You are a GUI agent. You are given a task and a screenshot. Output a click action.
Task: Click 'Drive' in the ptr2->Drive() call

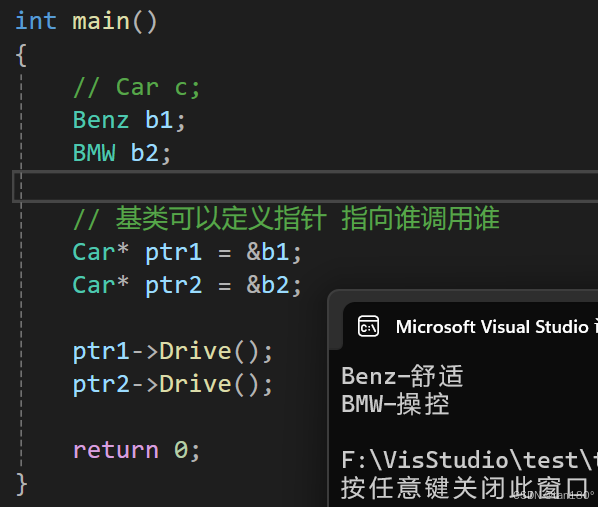(195, 384)
